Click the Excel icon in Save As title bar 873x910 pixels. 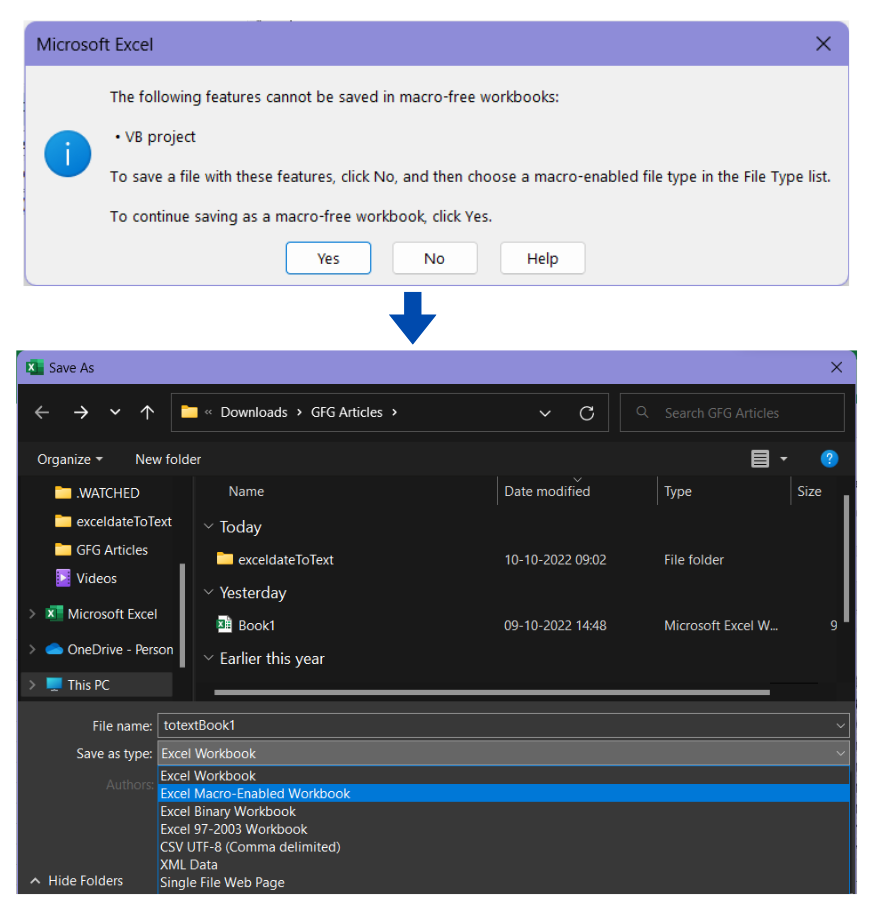[35, 367]
